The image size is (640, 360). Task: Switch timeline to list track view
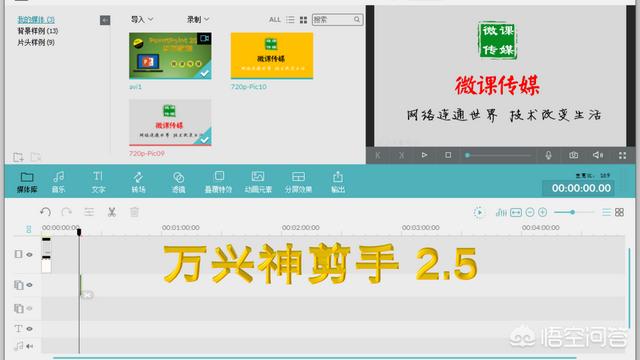point(607,212)
